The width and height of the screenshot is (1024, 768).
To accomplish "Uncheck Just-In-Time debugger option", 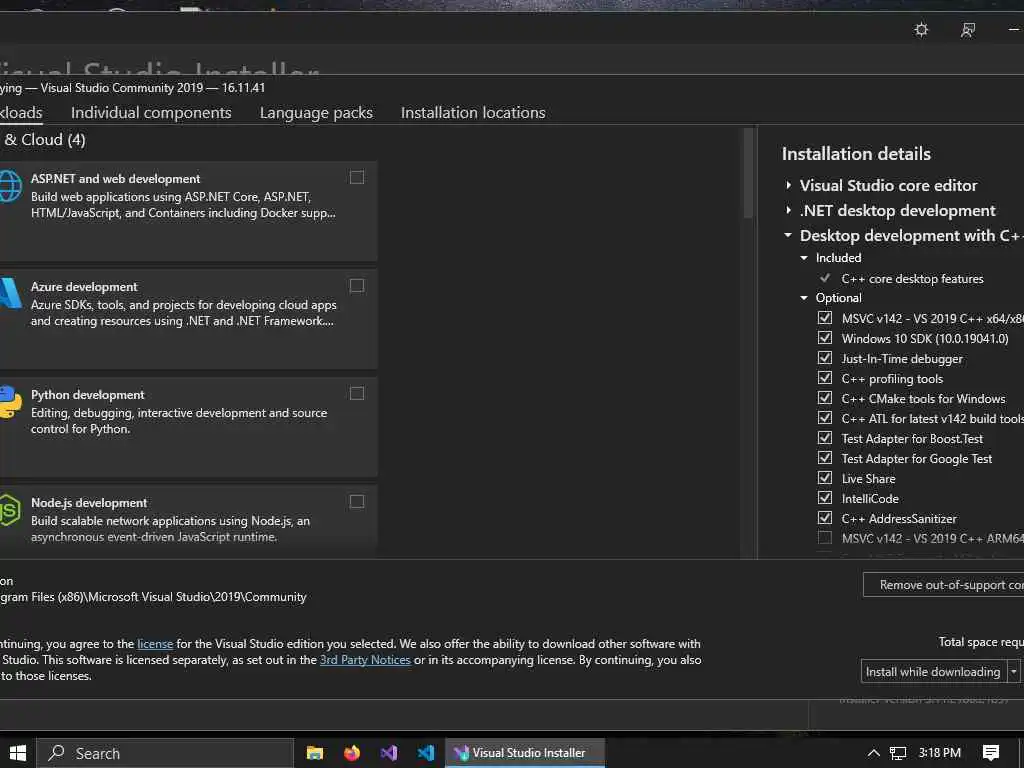I will click(825, 358).
